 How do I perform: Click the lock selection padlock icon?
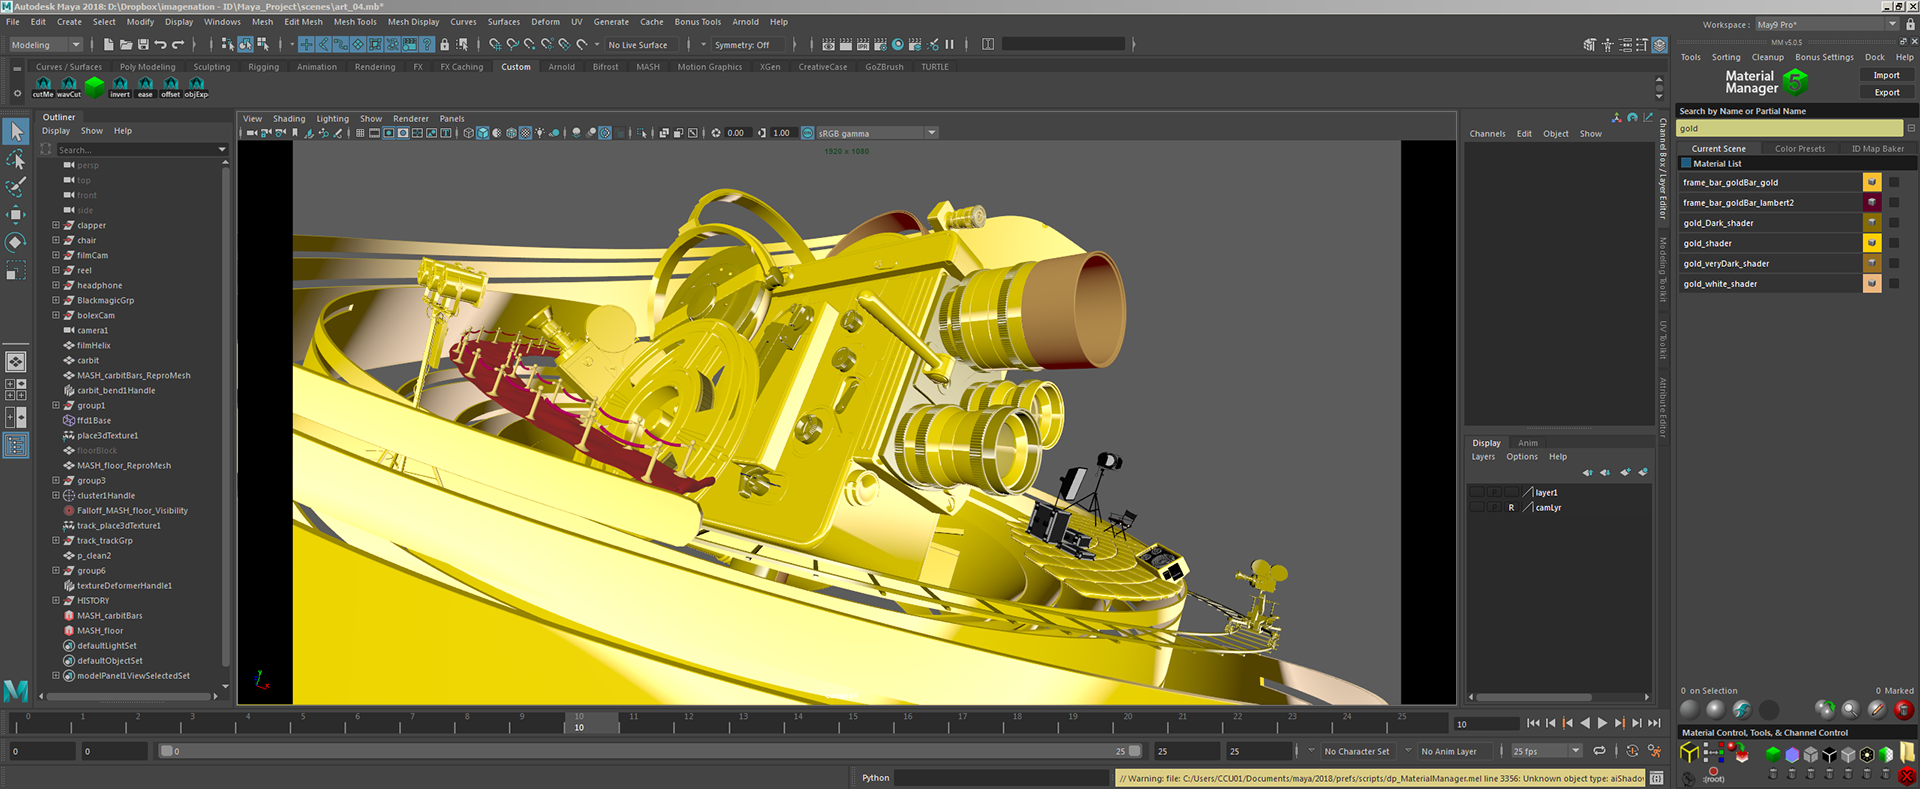(444, 44)
